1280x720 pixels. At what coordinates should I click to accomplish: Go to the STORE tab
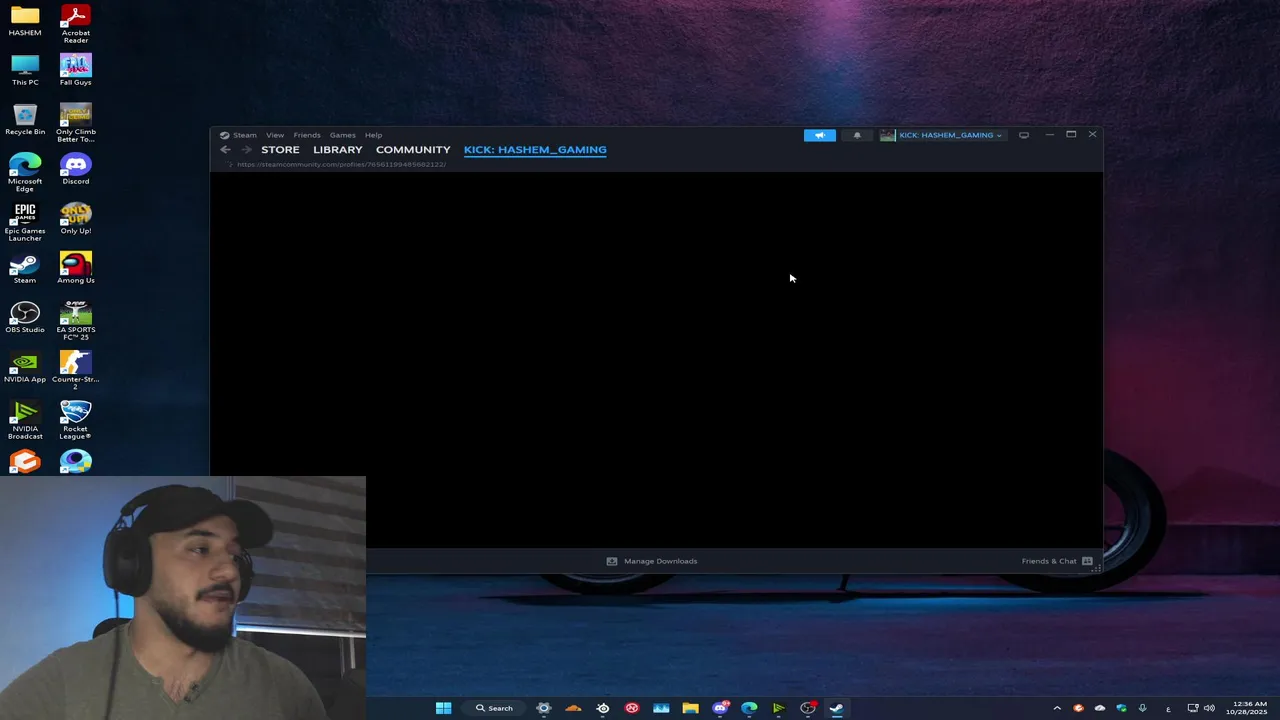pyautogui.click(x=280, y=150)
